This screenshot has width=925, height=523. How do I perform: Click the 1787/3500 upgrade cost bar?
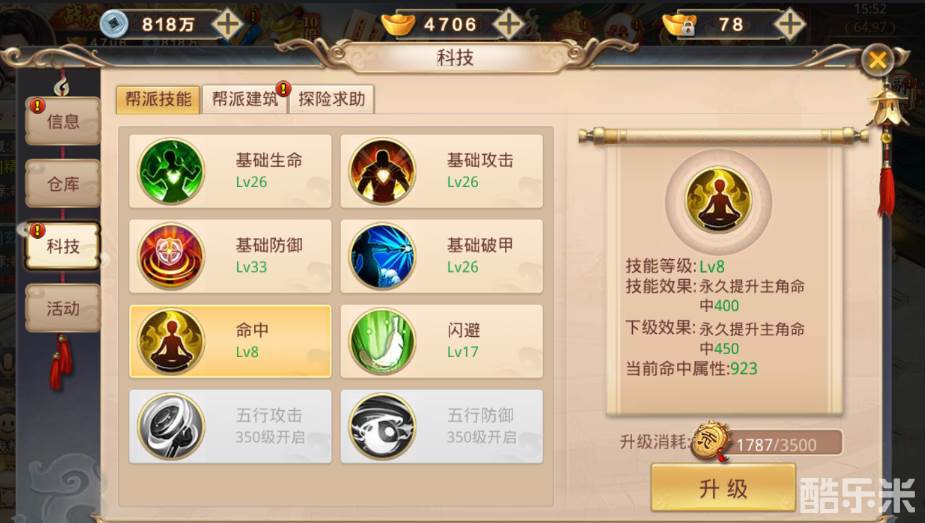[776, 444]
